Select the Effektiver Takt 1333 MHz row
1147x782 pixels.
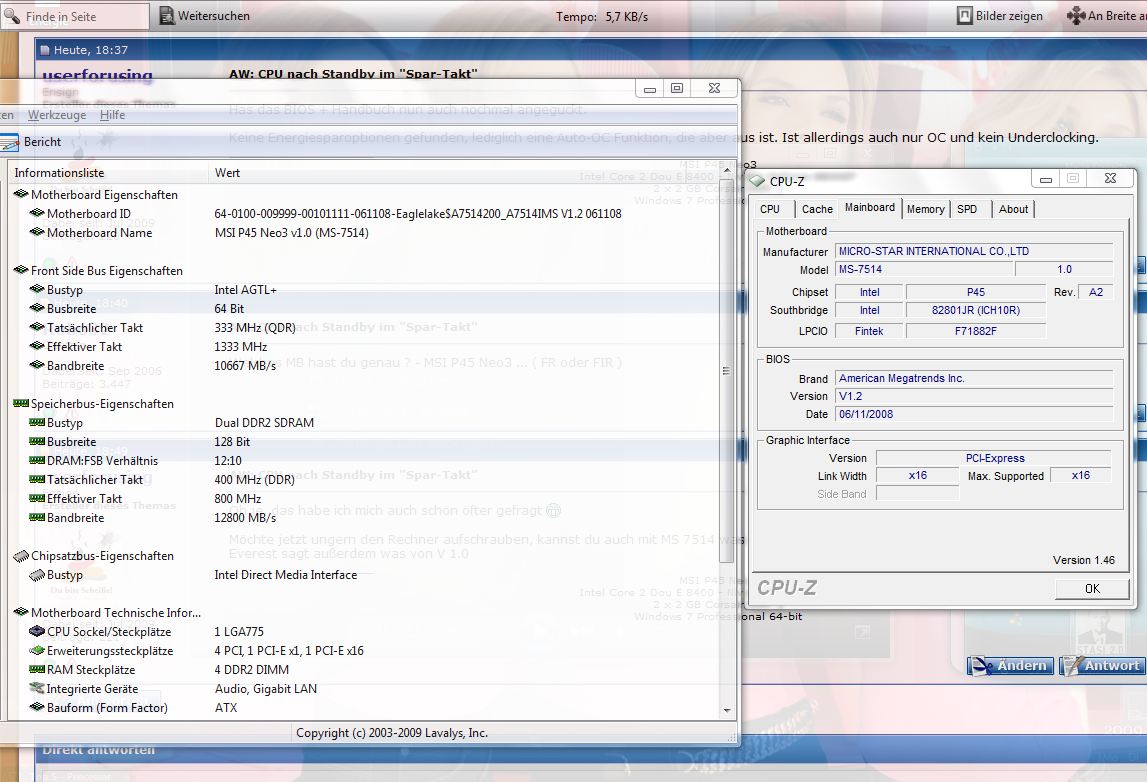tap(366, 347)
